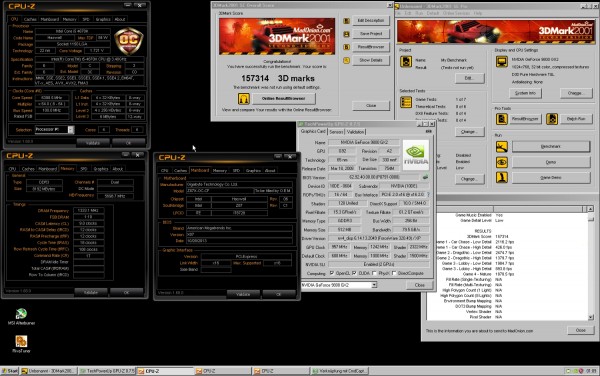
Task: Click the joystick icon next to Game Demo
Action: [502, 177]
